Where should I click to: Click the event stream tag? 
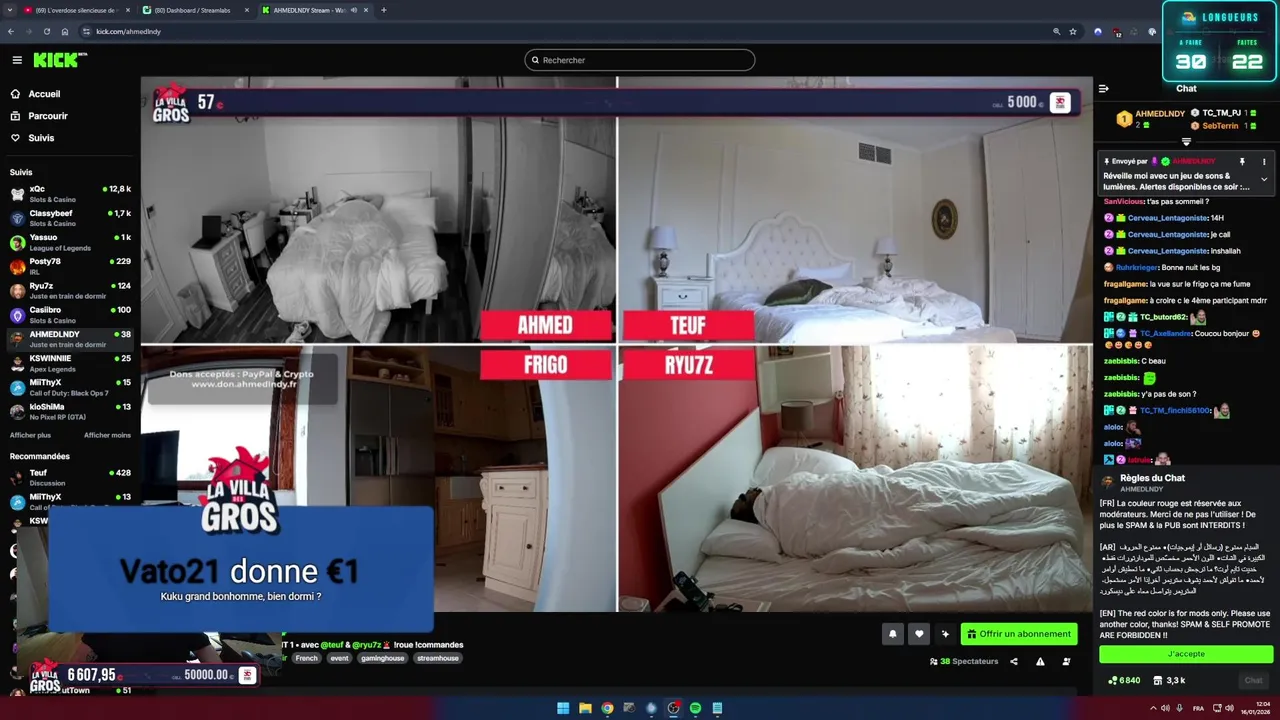click(x=339, y=658)
